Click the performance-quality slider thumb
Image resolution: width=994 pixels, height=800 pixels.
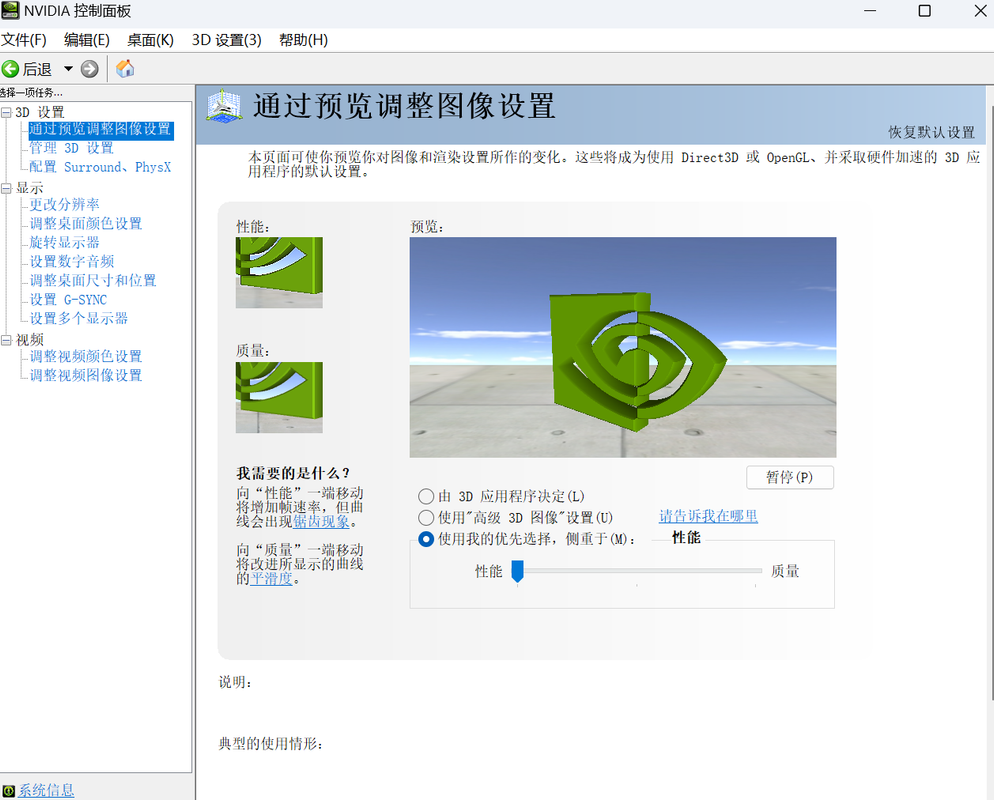(x=517, y=571)
